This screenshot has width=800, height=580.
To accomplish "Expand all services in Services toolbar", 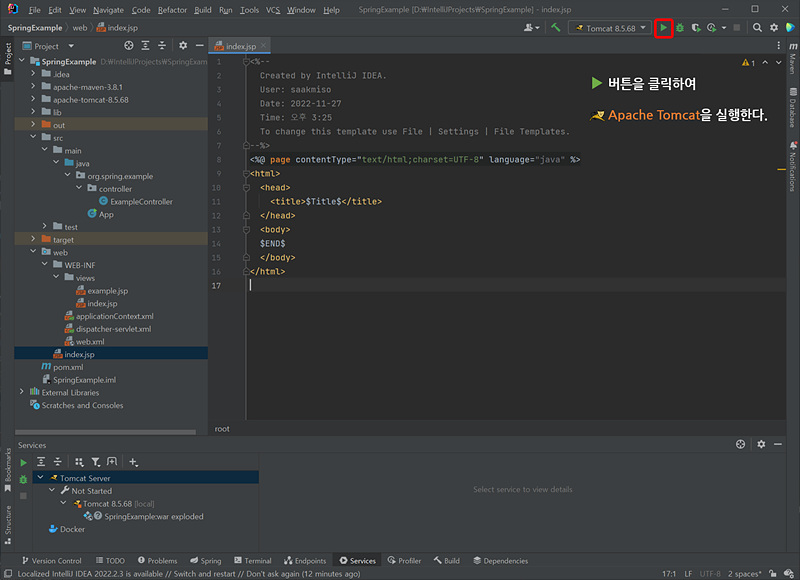I will 41,462.
